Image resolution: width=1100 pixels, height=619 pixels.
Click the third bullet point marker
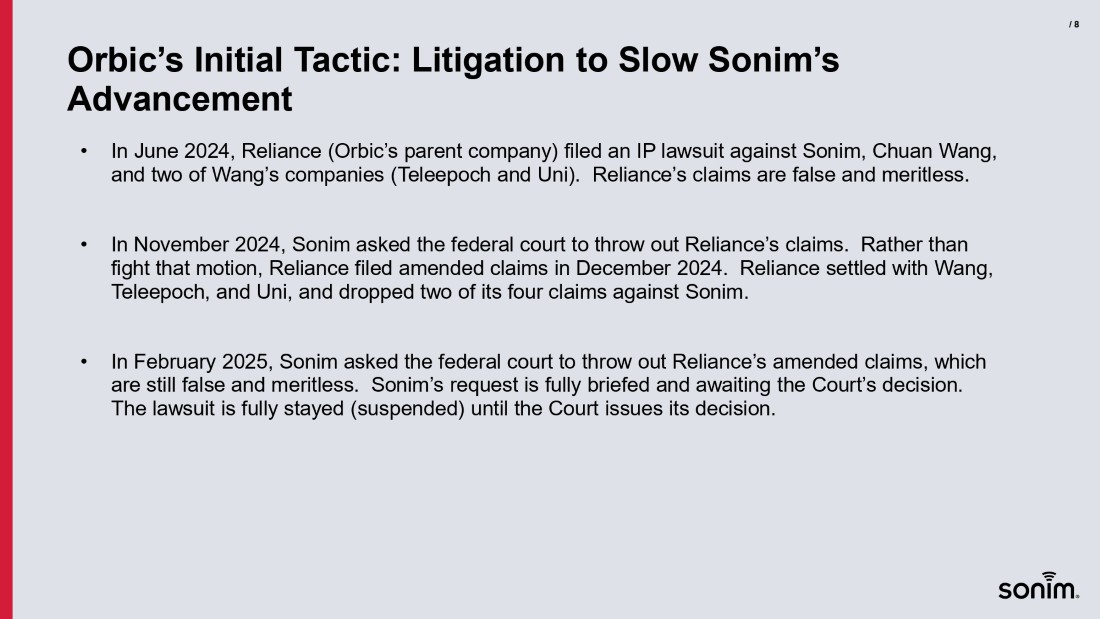point(85,362)
